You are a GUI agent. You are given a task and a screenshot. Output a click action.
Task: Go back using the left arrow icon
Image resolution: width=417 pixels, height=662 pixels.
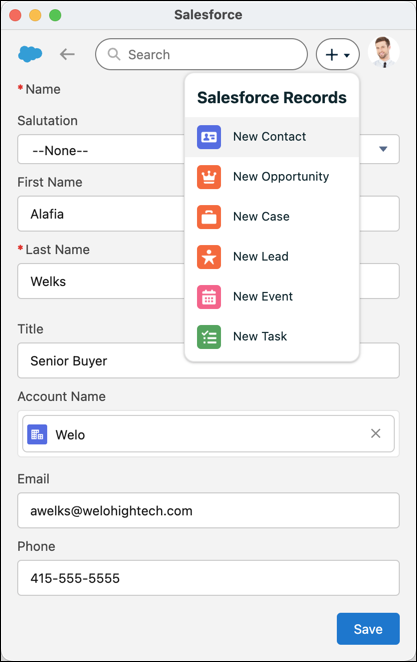point(67,54)
